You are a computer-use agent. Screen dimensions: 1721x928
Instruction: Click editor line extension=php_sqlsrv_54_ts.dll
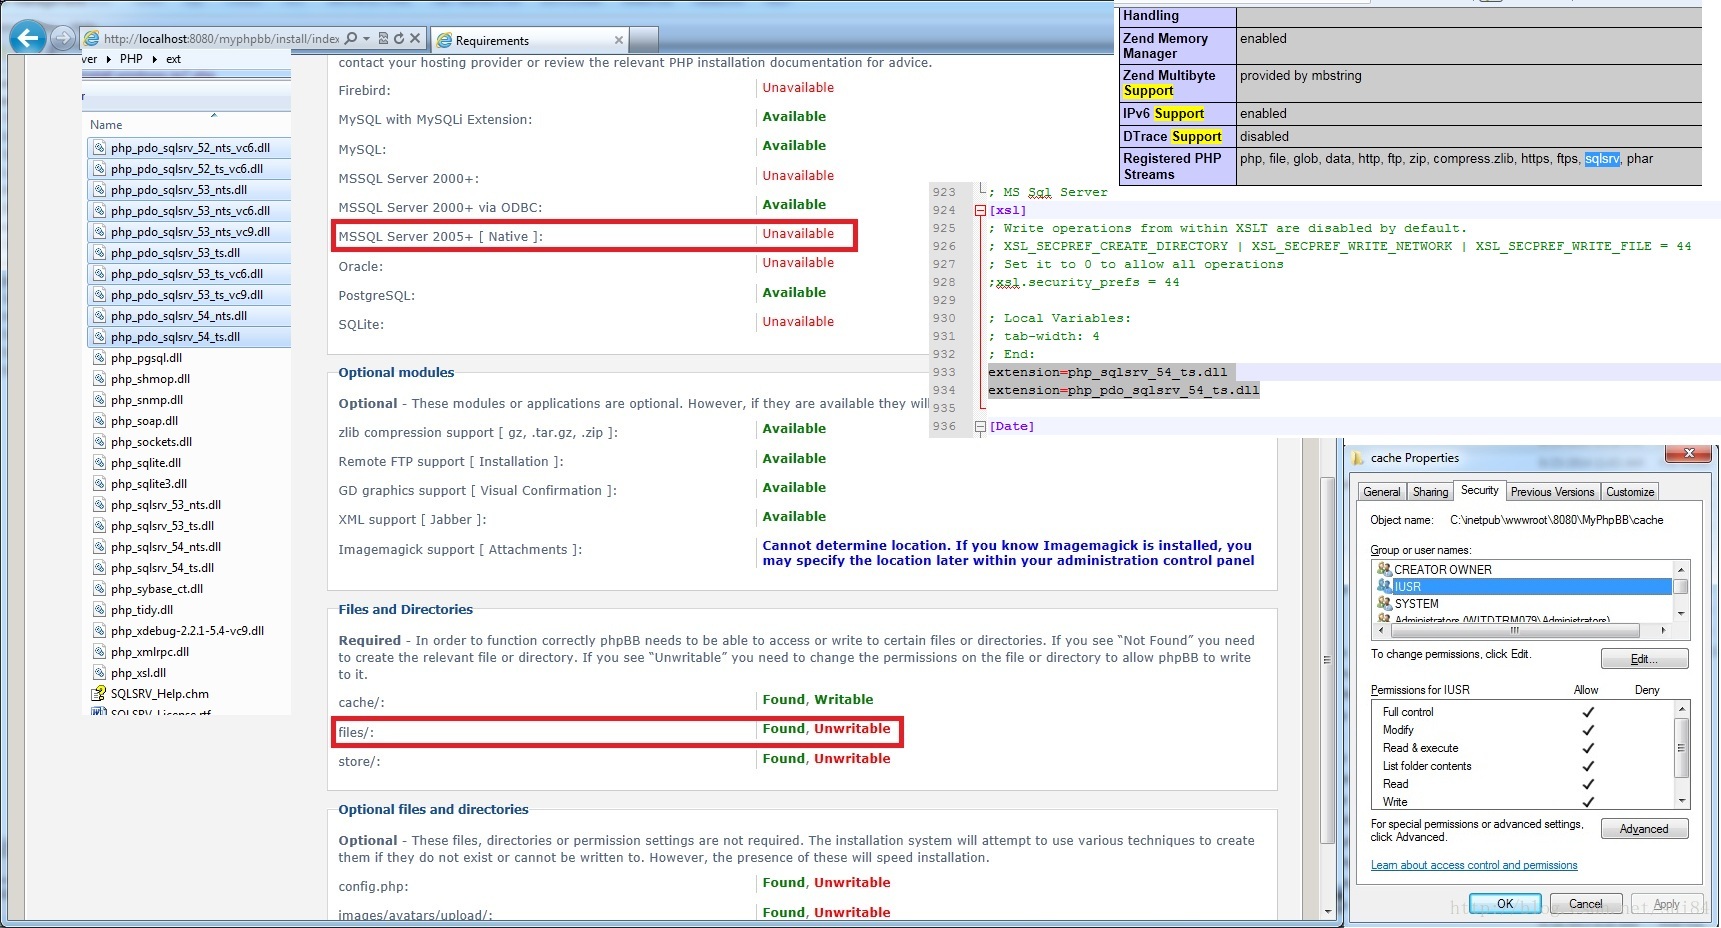(1108, 372)
